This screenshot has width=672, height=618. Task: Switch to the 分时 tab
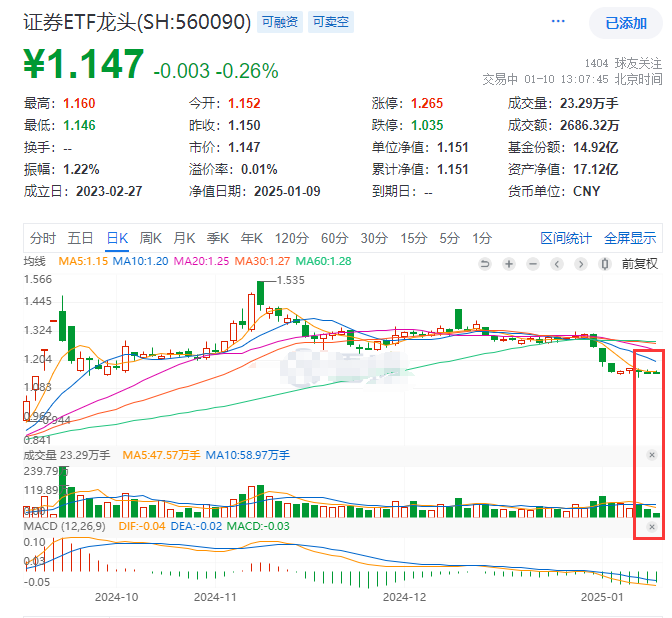(x=43, y=238)
